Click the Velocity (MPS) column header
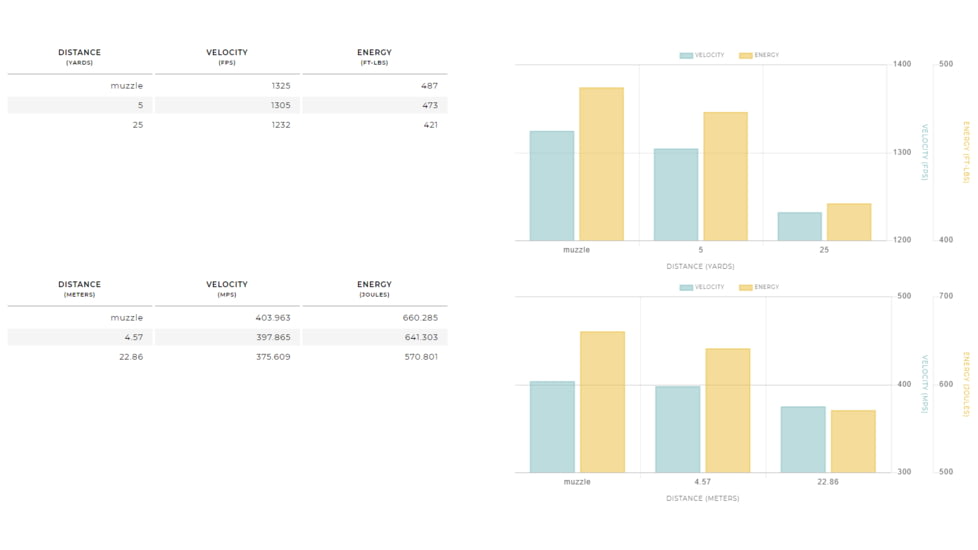 tap(227, 289)
